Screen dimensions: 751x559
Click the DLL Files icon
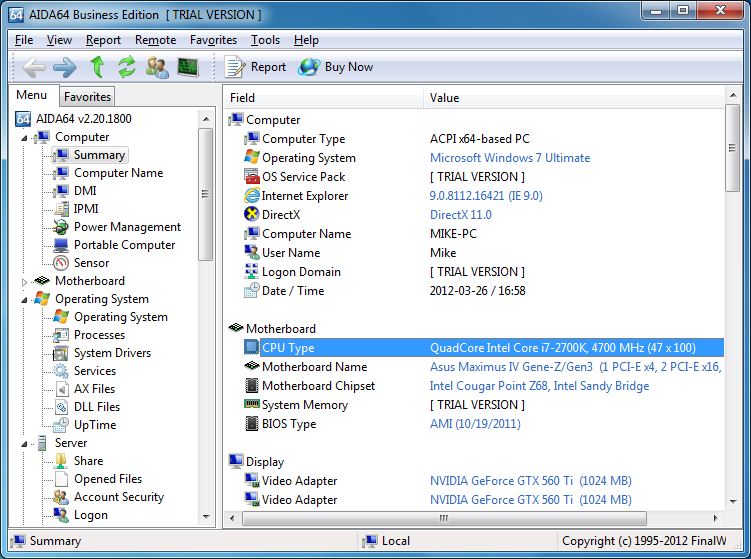click(x=62, y=407)
